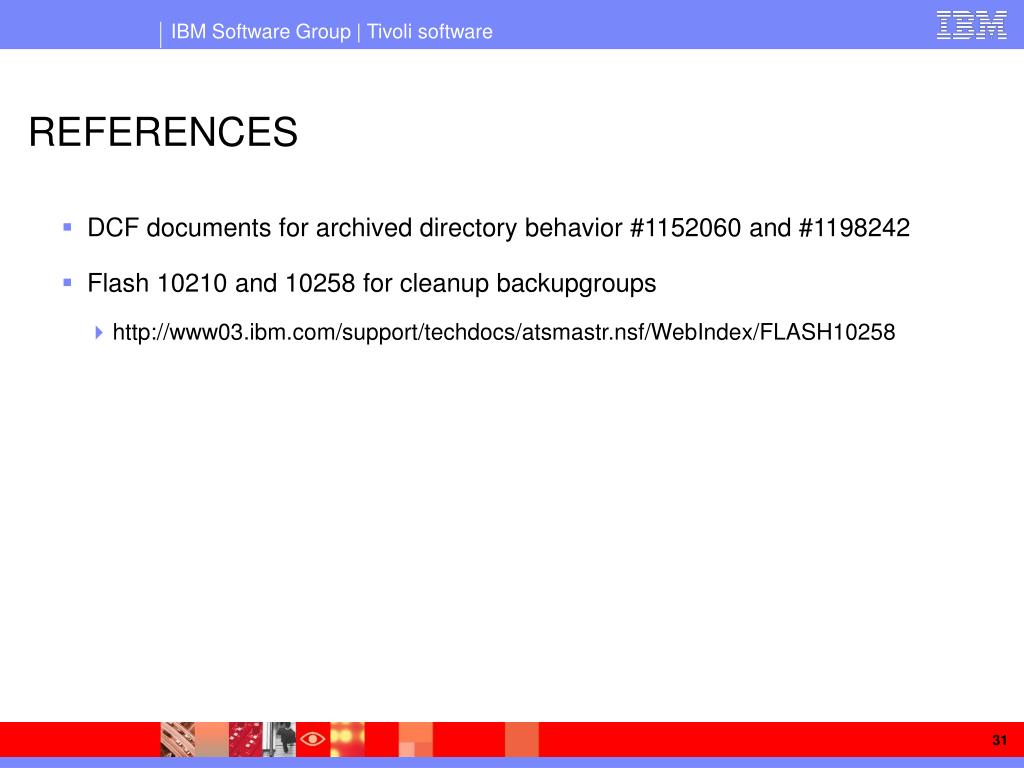Viewport: 1024px width, 768px height.
Task: Click the eye icon in the footer strip
Action: (x=313, y=739)
